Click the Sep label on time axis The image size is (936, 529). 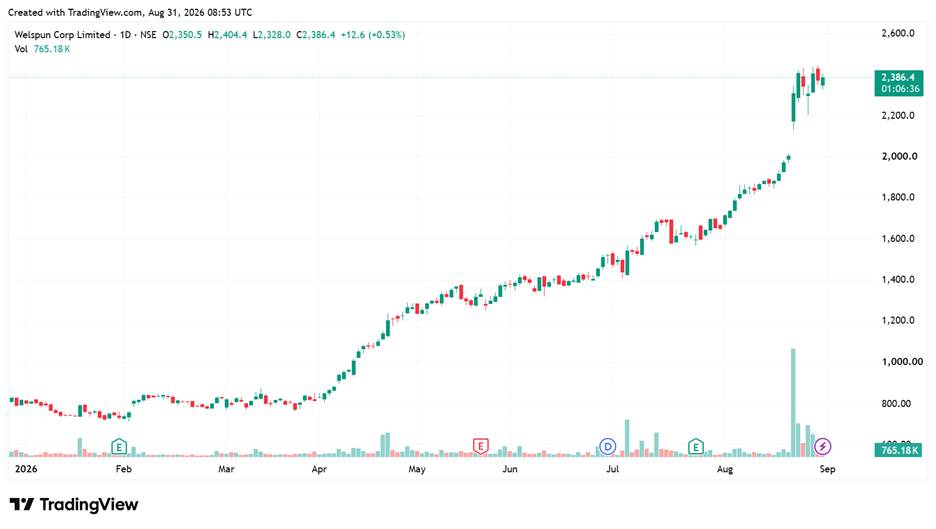pyautogui.click(x=827, y=469)
